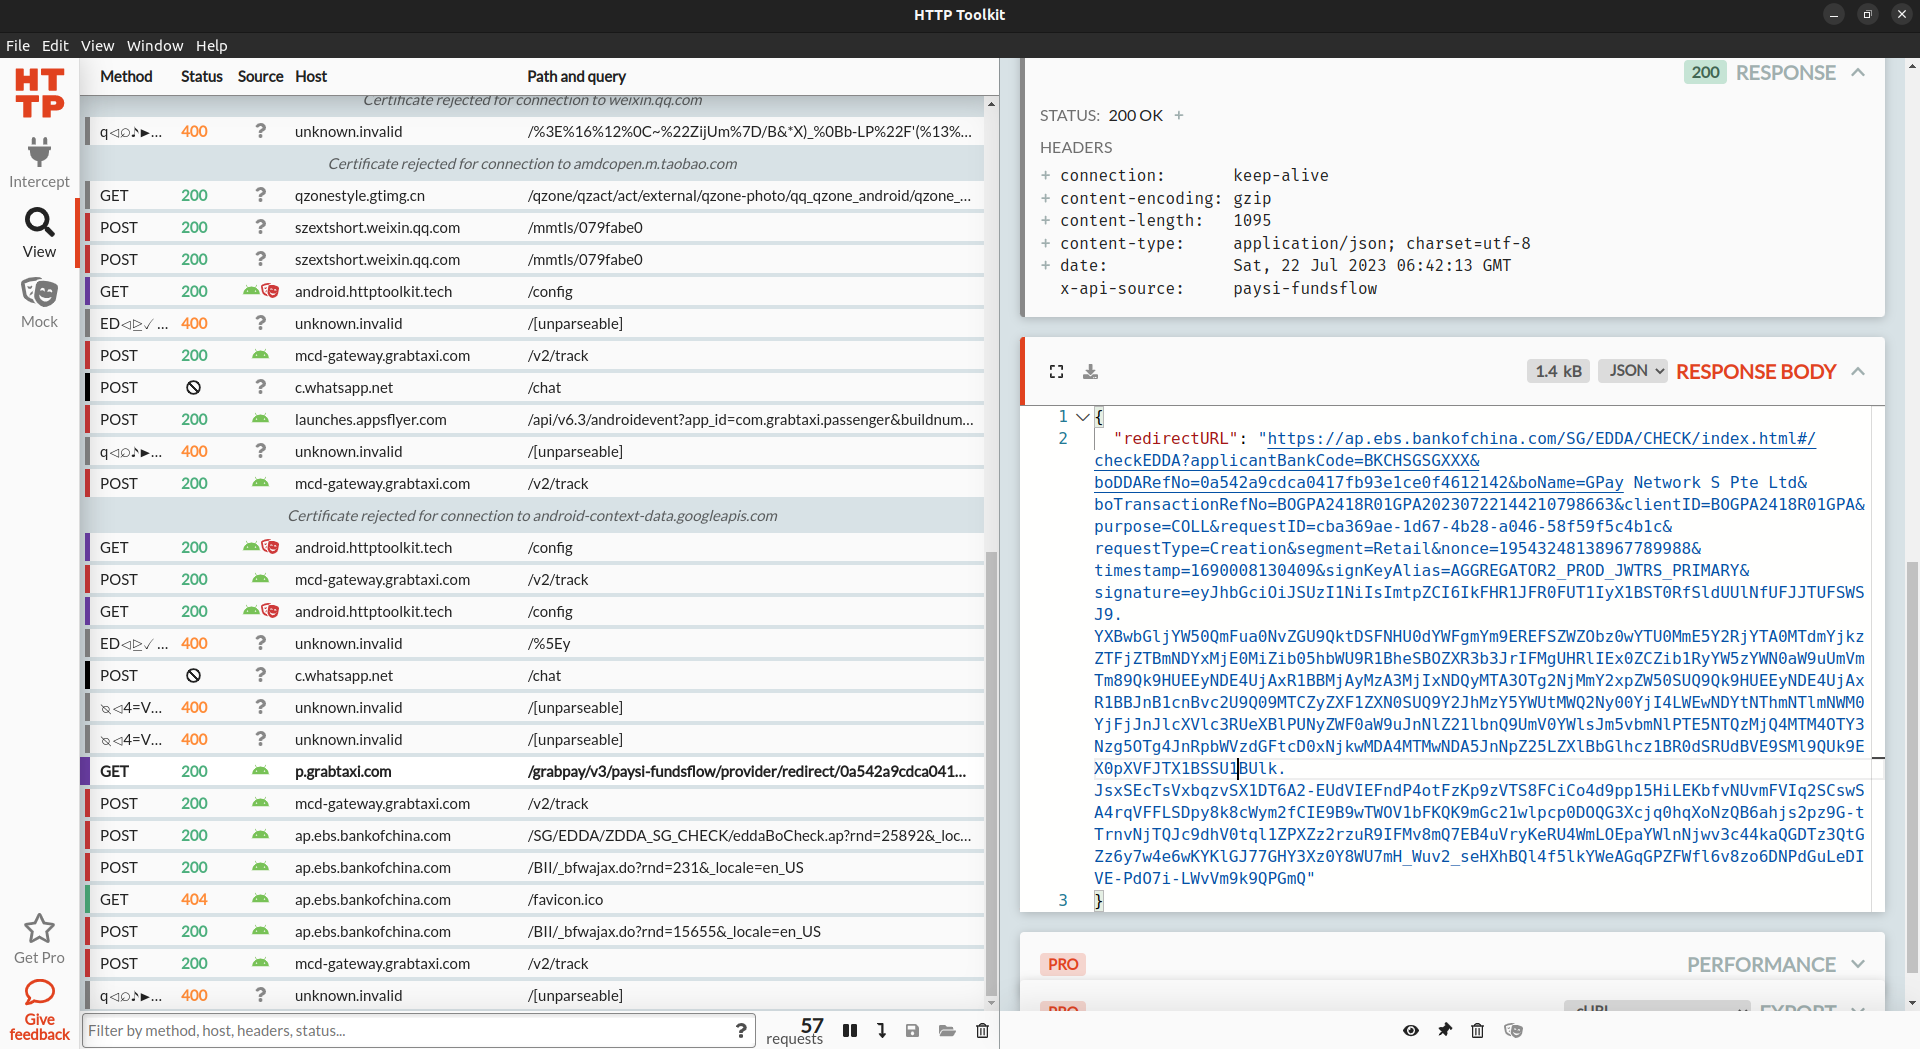Viewport: 1920px width, 1049px height.
Task: Click the filter help question mark icon
Action: [x=741, y=1030]
